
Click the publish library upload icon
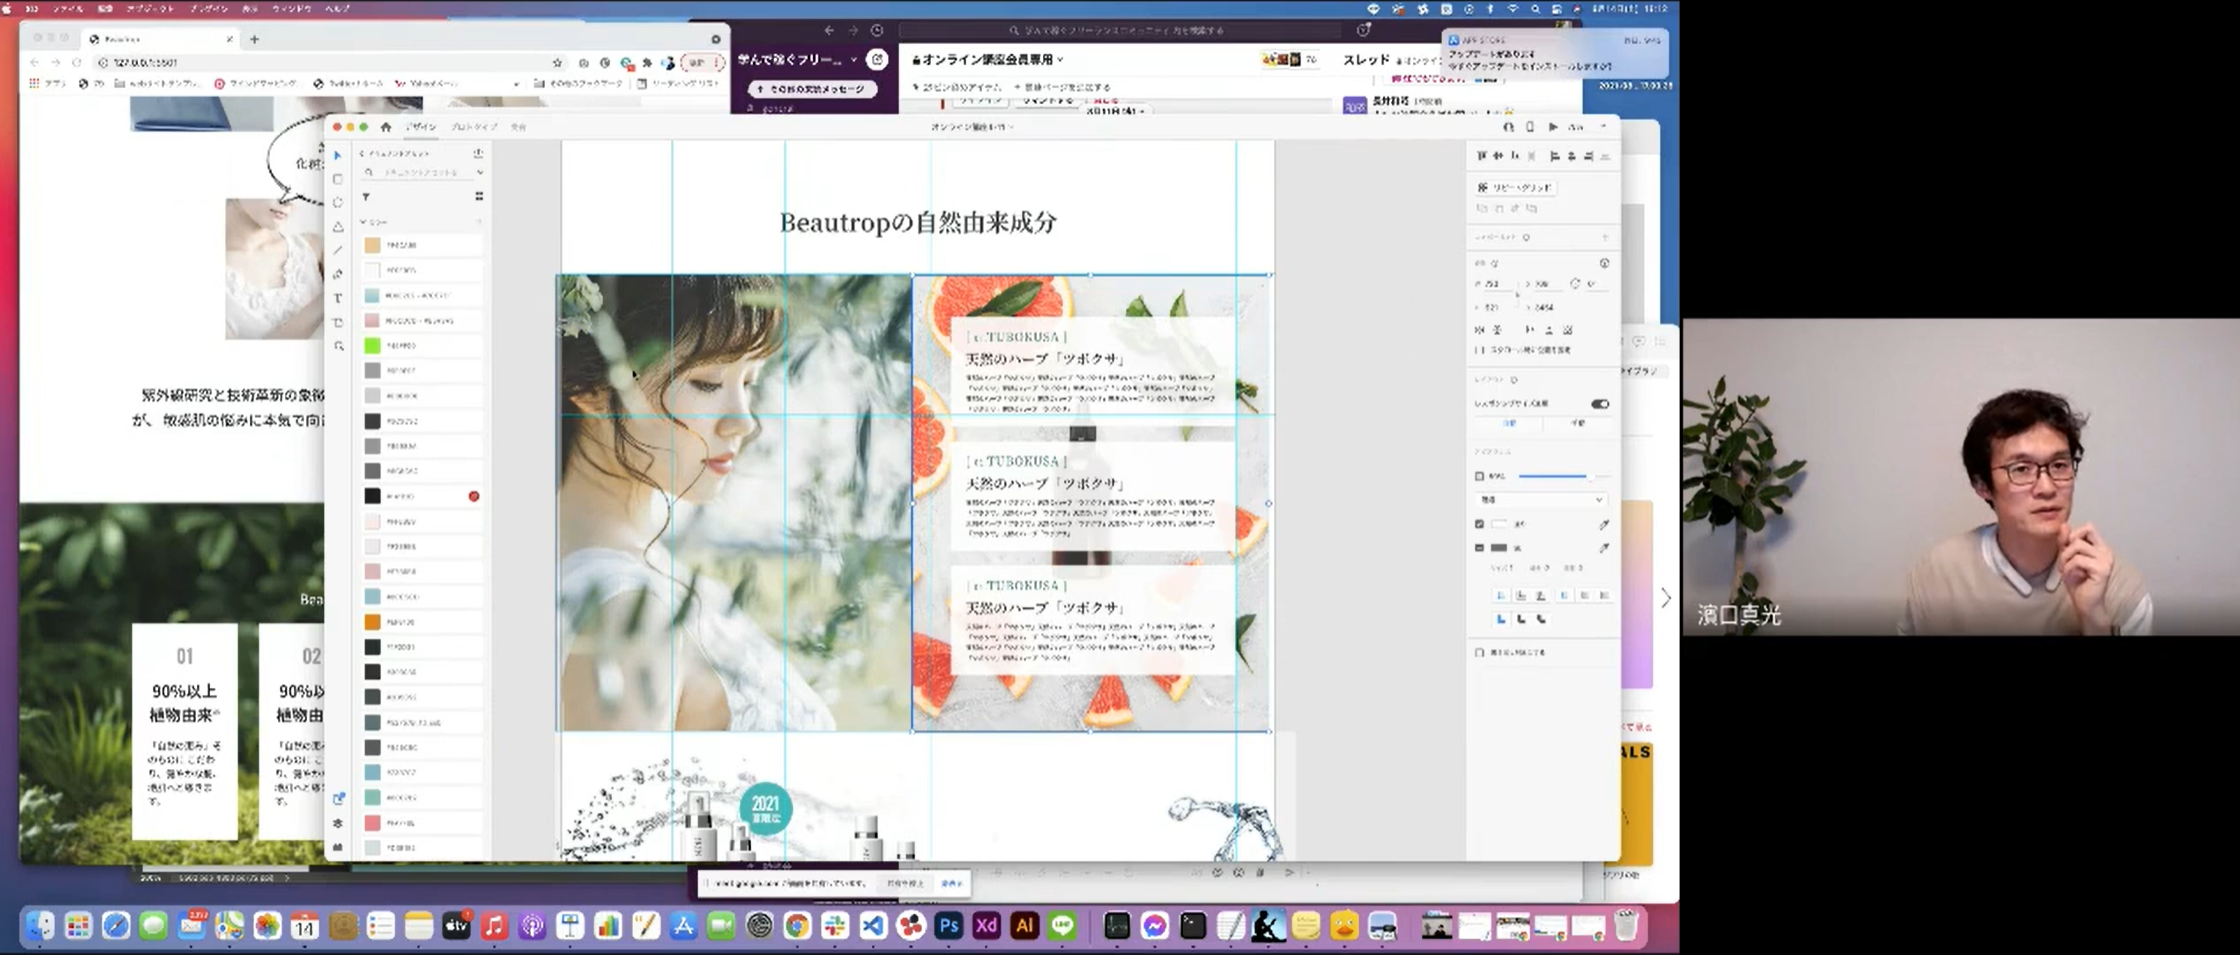pyautogui.click(x=478, y=154)
